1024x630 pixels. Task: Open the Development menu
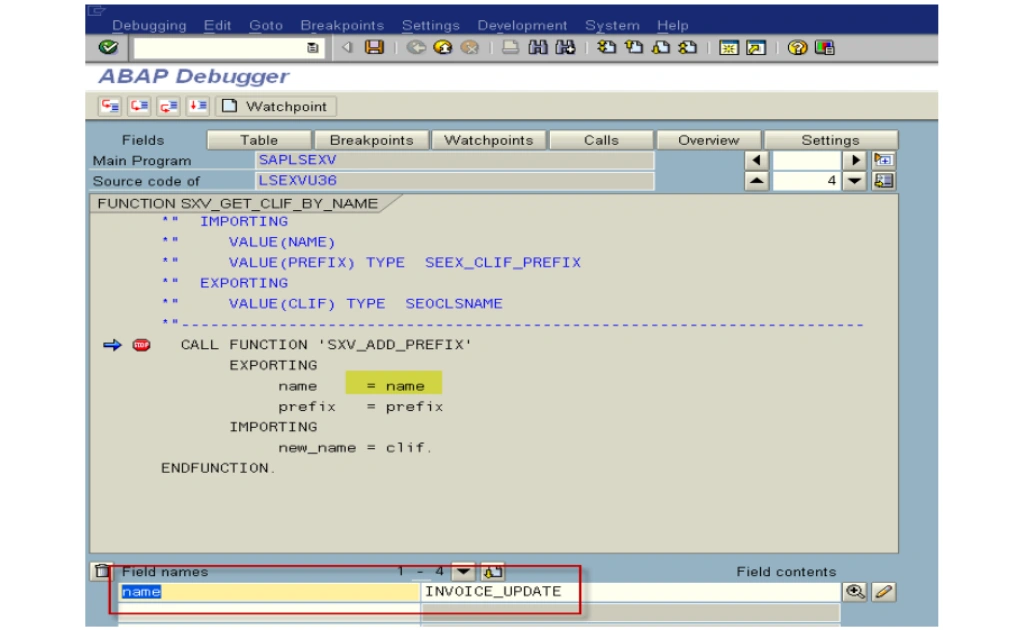(522, 25)
